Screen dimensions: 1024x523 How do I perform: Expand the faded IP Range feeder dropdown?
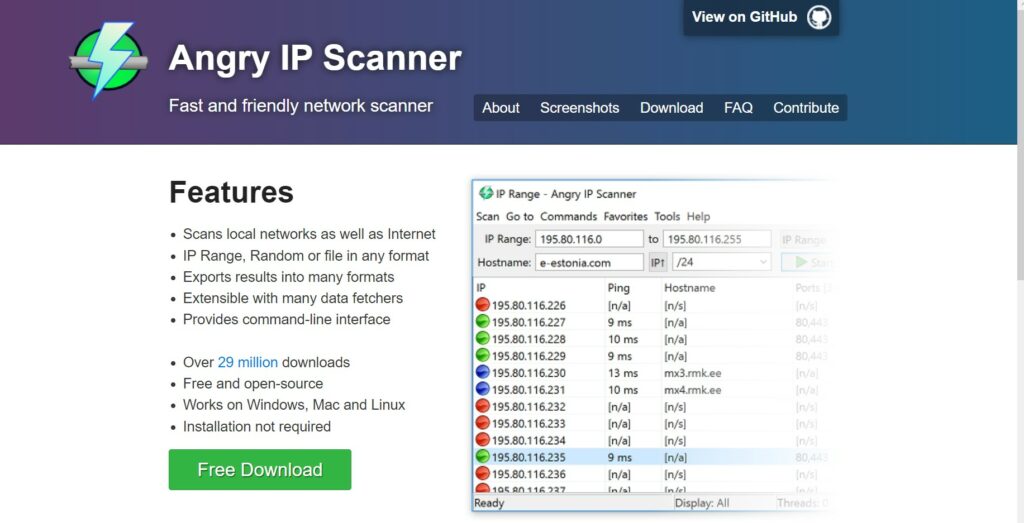point(805,240)
